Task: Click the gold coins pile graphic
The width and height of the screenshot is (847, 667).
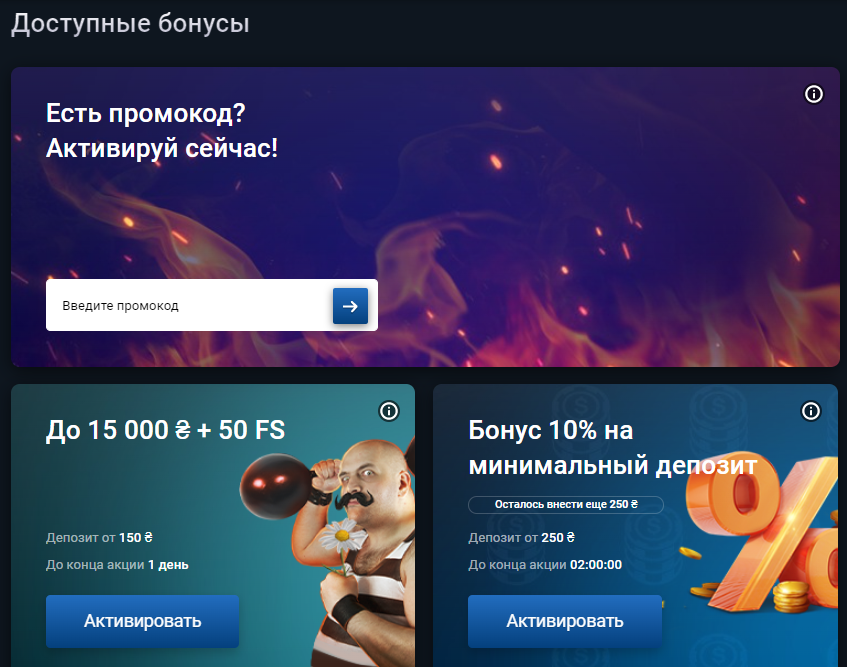Action: click(x=790, y=596)
